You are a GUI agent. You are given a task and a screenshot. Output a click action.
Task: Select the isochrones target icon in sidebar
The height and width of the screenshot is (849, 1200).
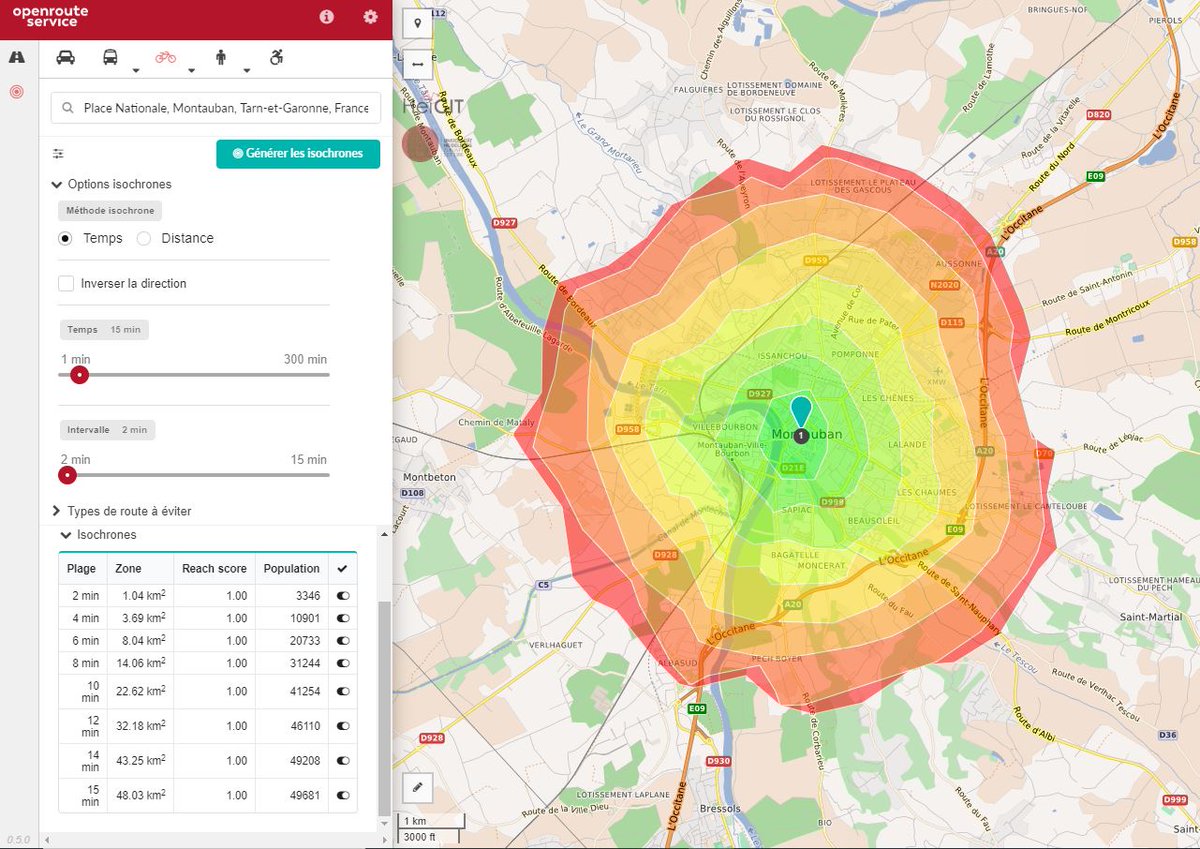tap(16, 92)
